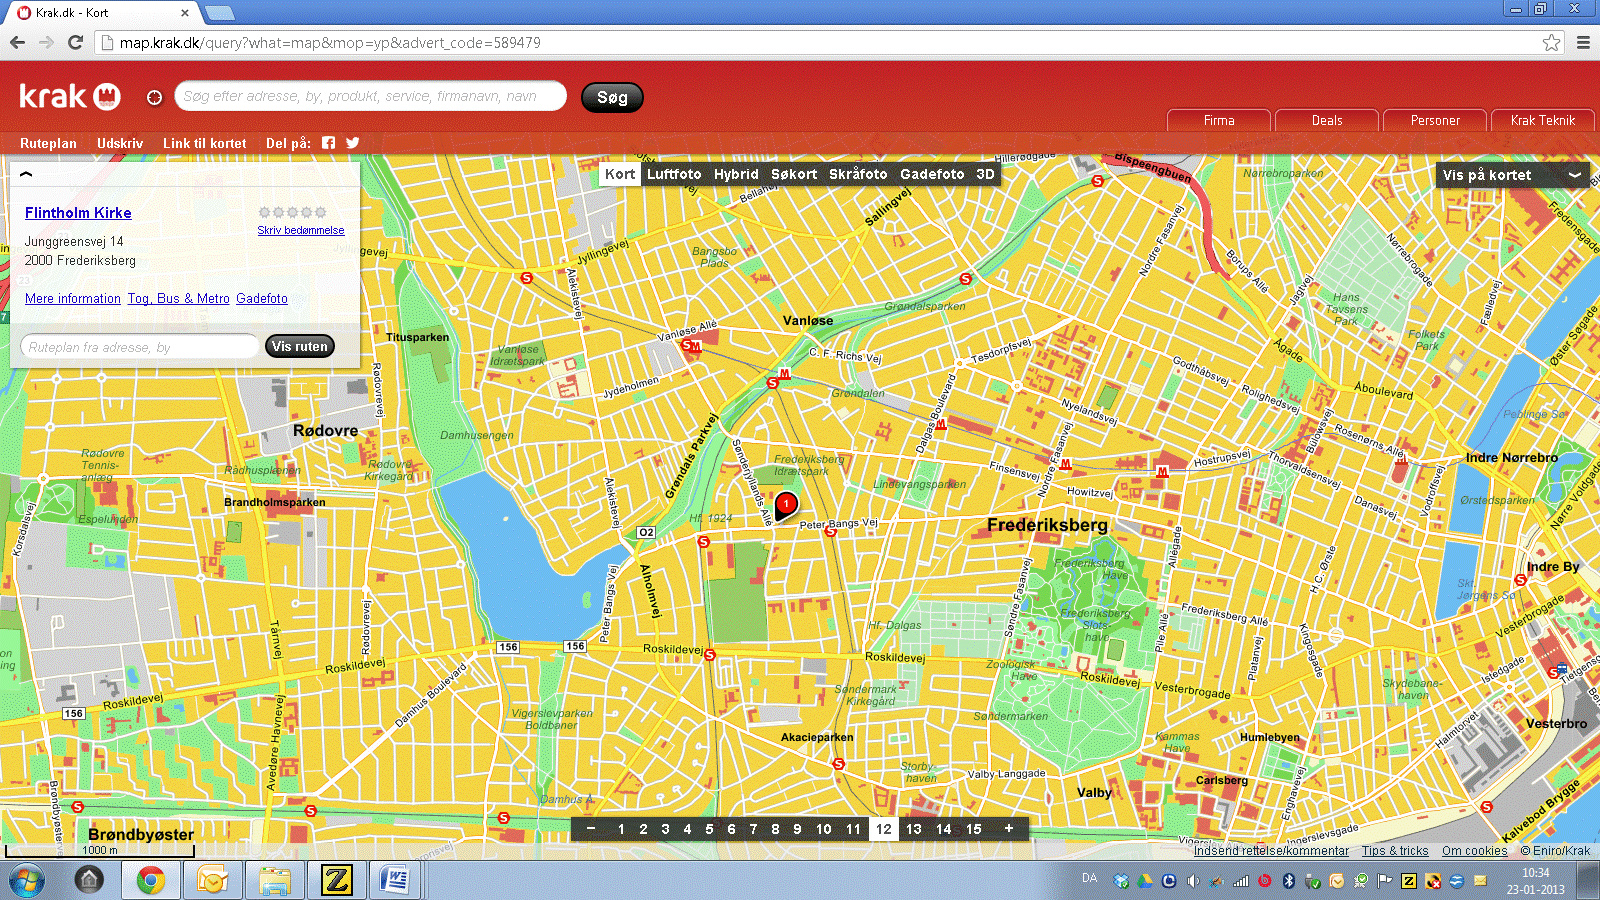Click the Twitter share icon
This screenshot has width=1600, height=900.
coord(353,143)
